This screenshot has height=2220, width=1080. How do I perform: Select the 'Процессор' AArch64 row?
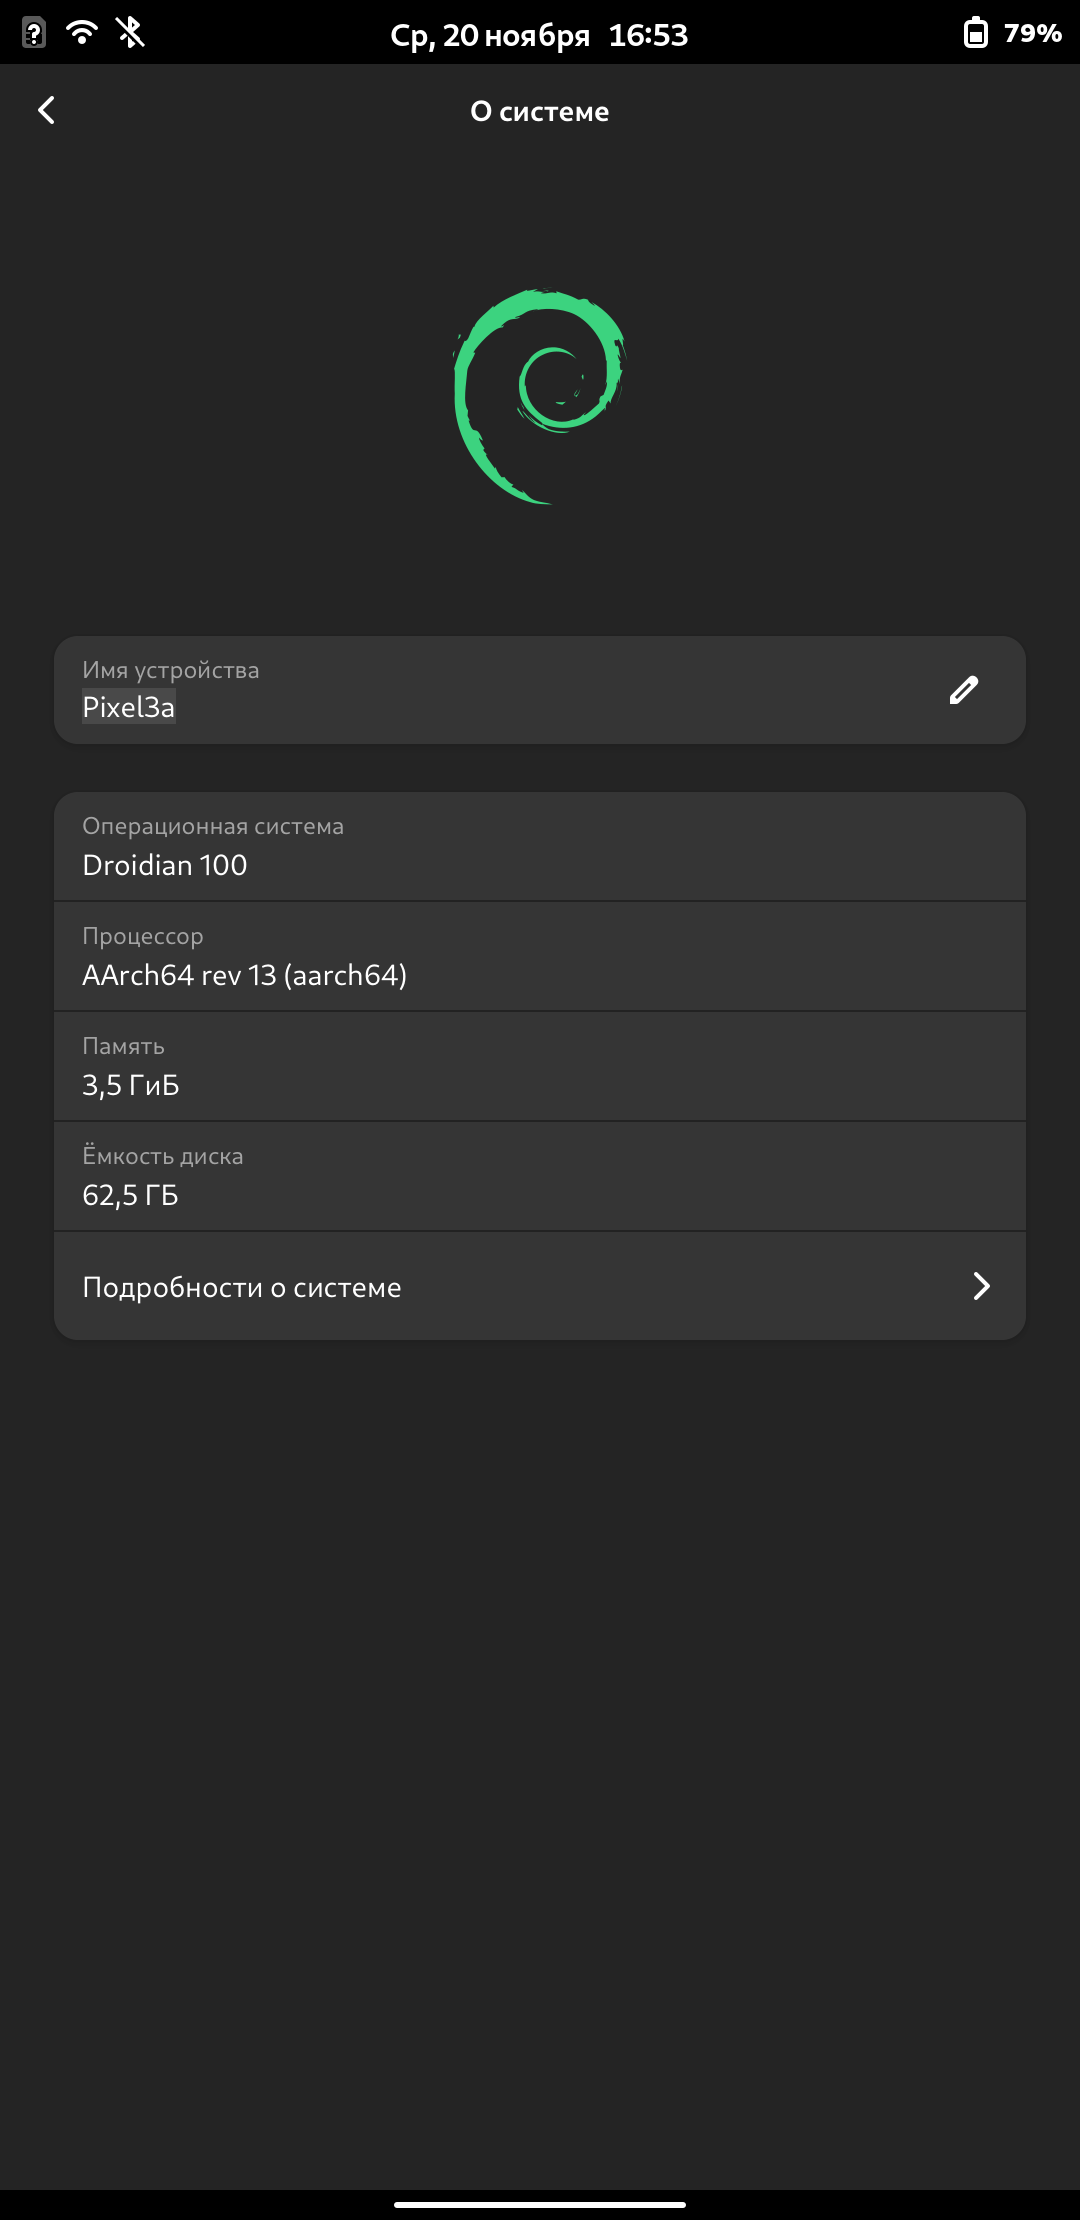(x=540, y=957)
